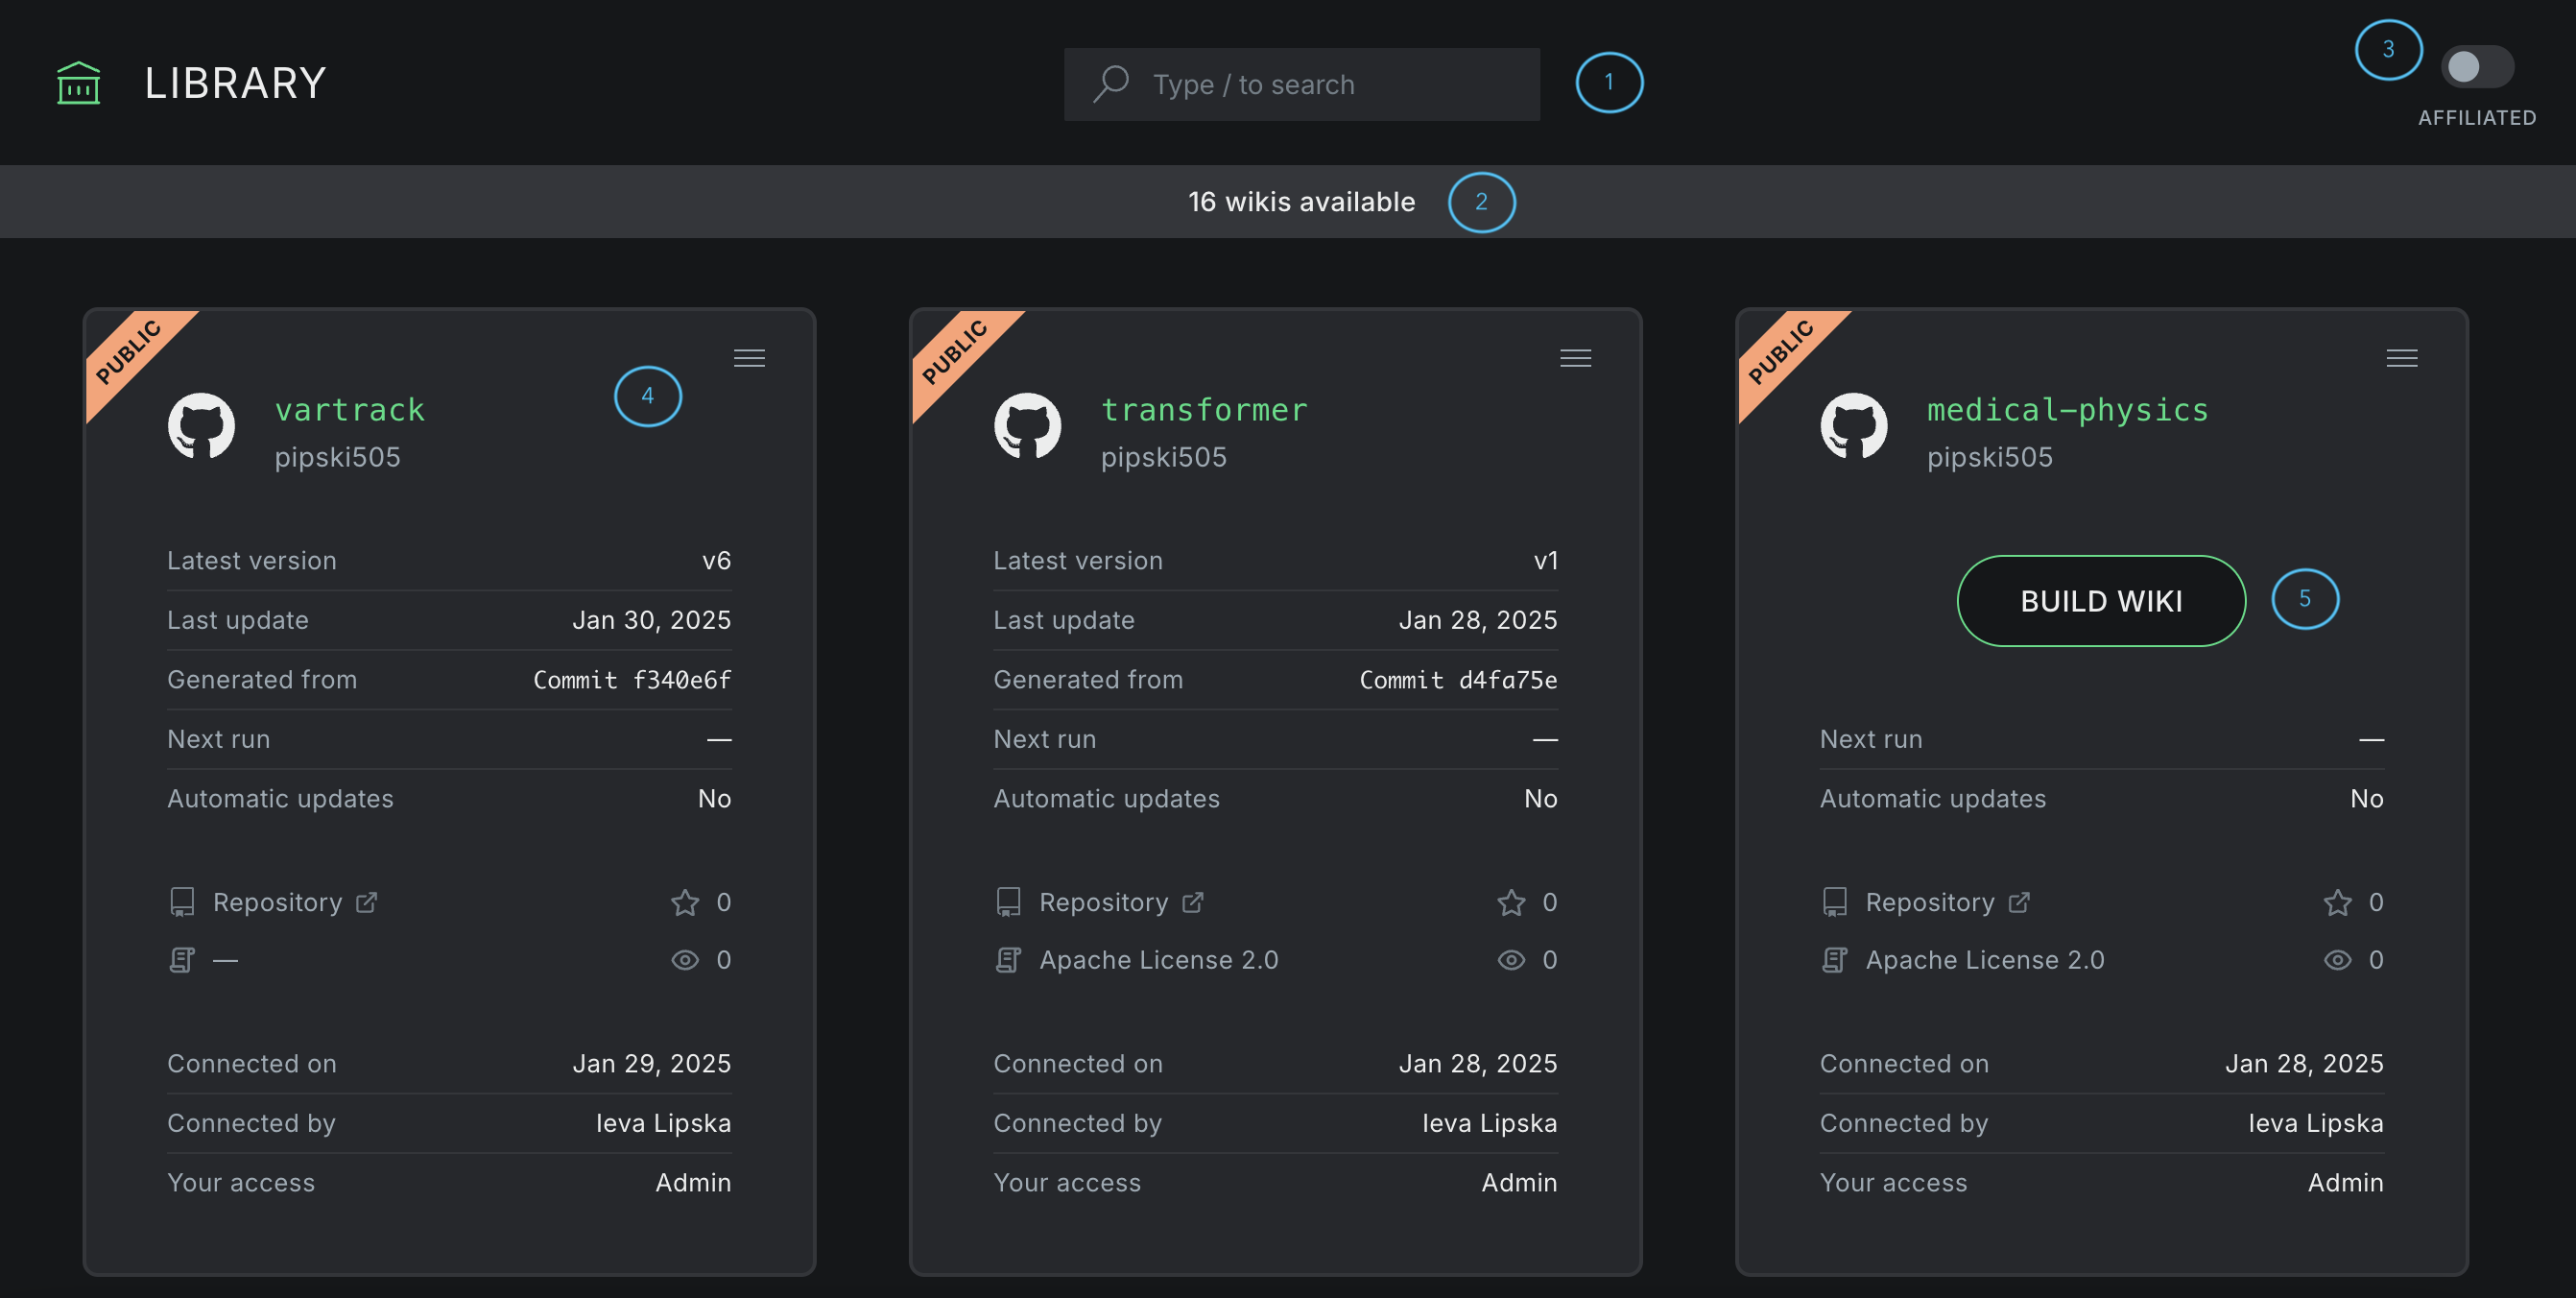Screen dimensions: 2576x1298
Task: Click 'Automatic updates' No on medical-physics
Action: coord(2366,798)
